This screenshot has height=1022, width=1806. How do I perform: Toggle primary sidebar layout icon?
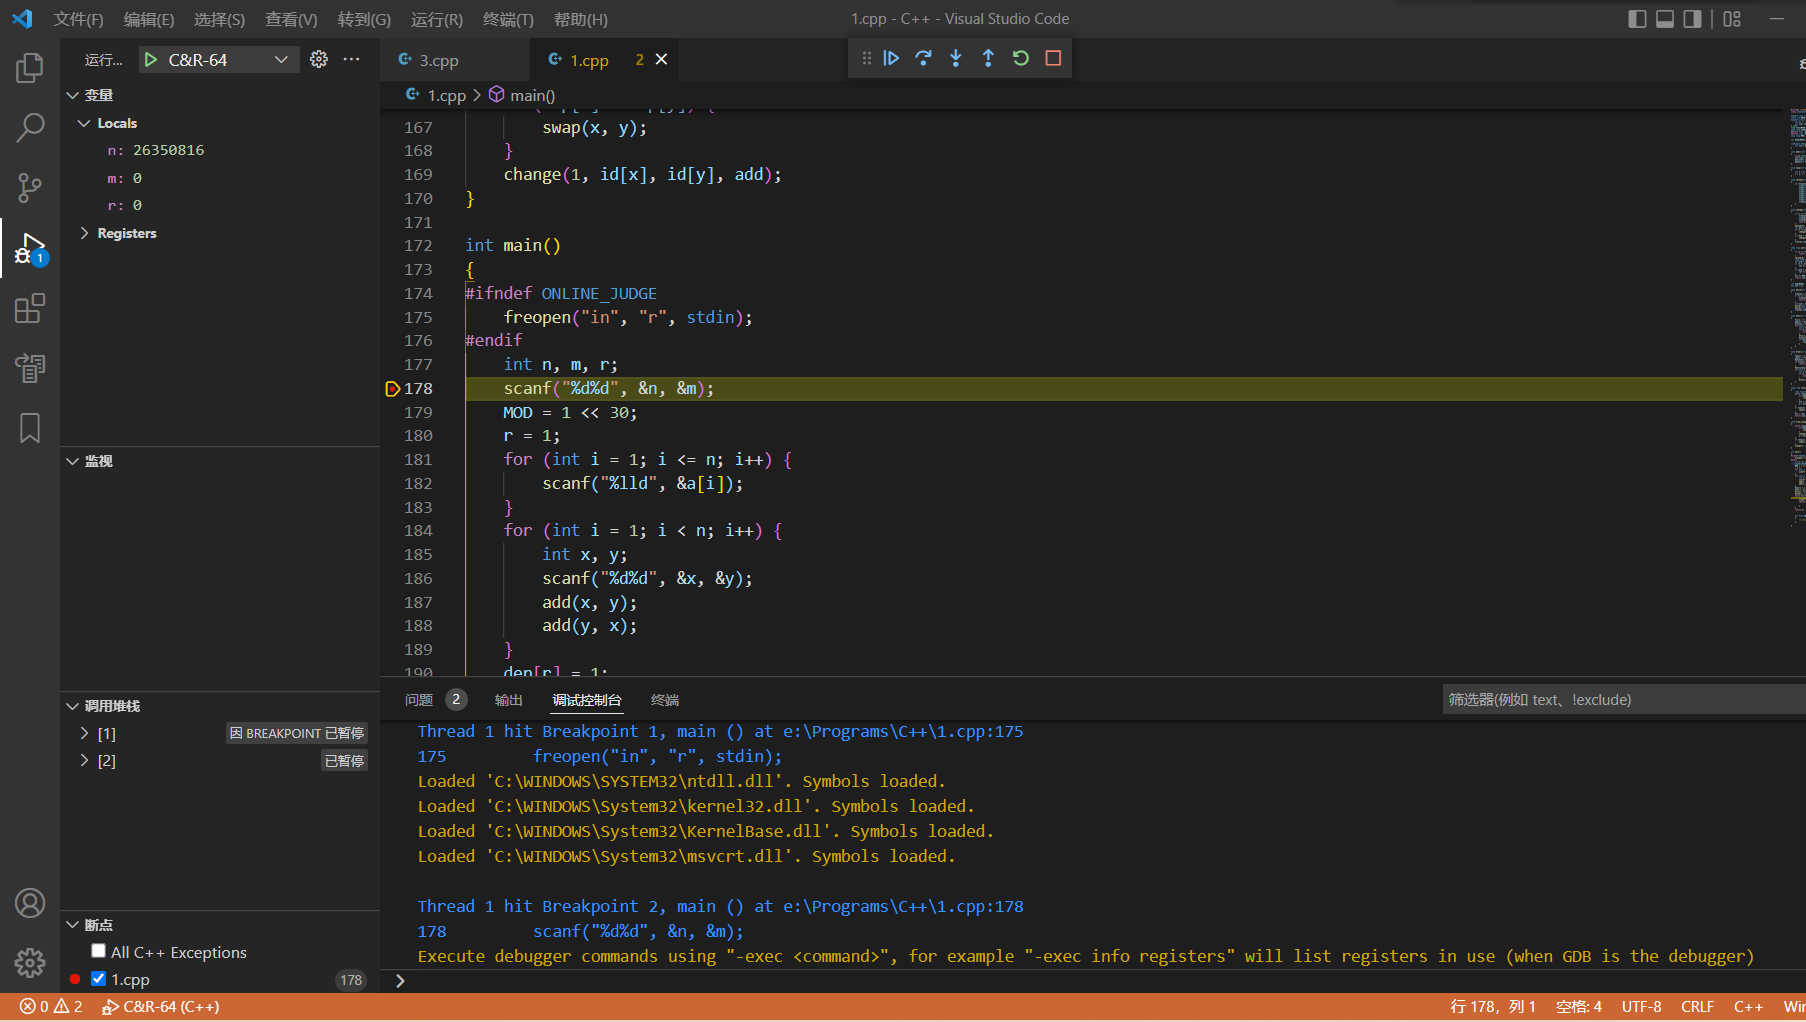[1637, 19]
